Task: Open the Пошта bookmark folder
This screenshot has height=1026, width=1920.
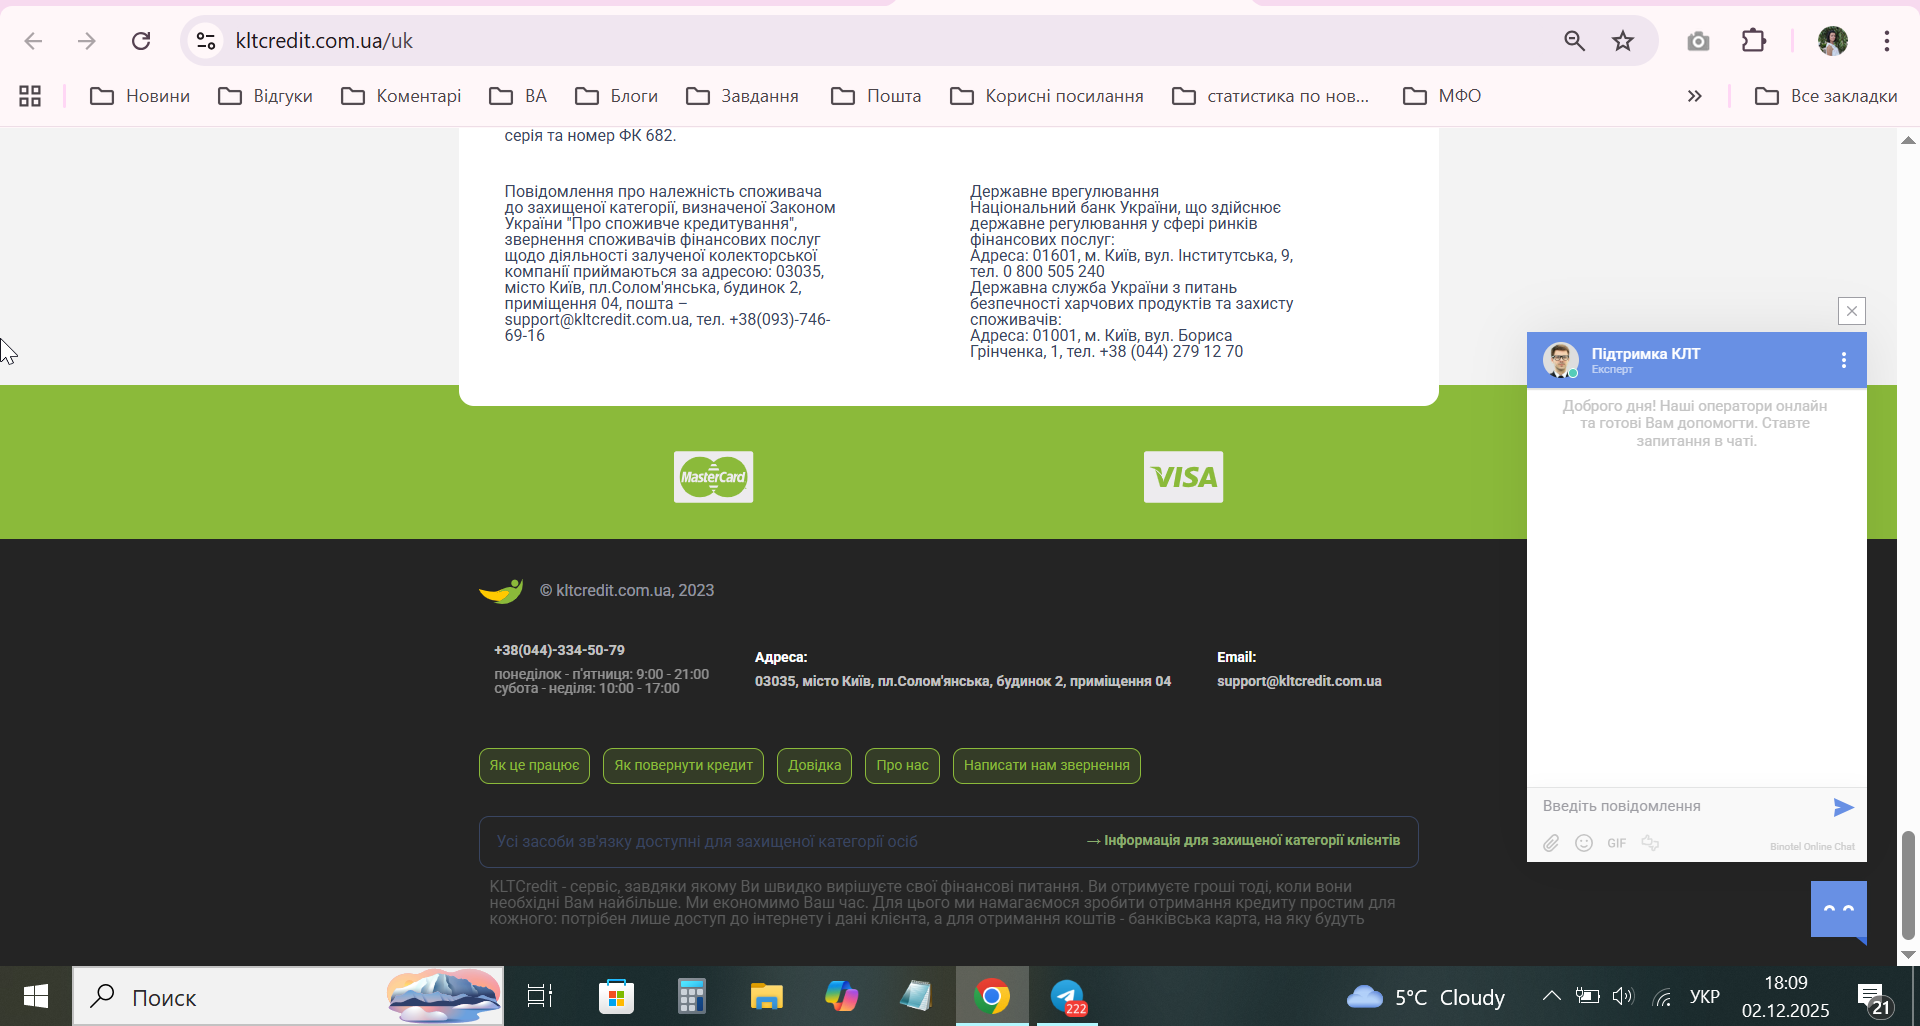Action: [x=876, y=96]
